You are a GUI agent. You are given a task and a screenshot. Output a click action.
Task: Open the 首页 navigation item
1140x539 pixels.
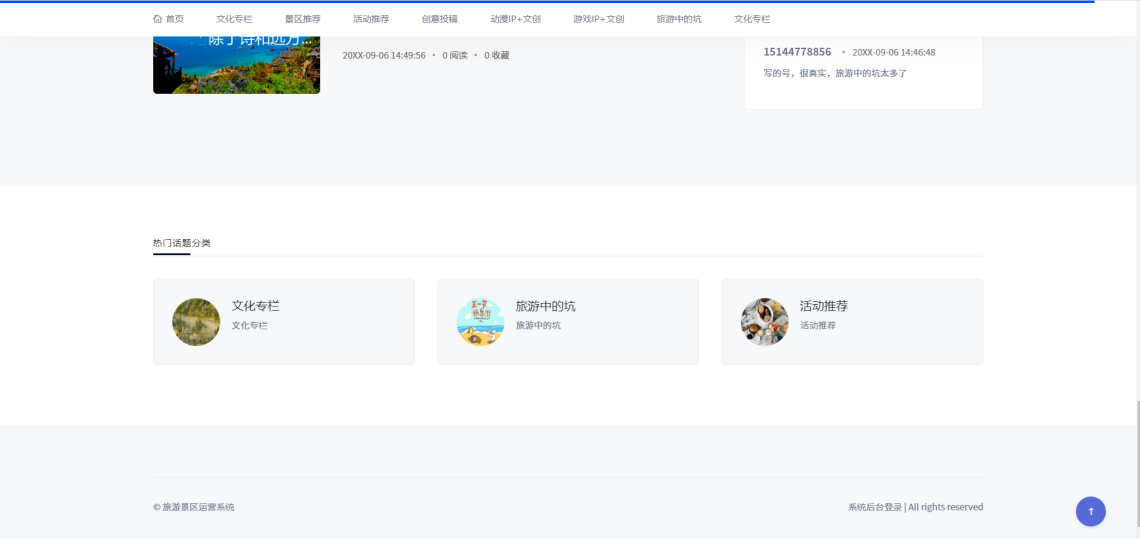[169, 19]
